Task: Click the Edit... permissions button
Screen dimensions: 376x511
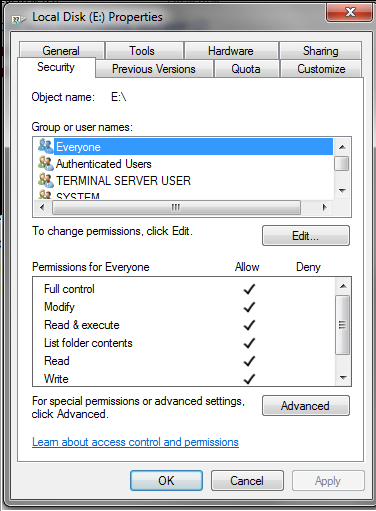Action: click(x=306, y=236)
